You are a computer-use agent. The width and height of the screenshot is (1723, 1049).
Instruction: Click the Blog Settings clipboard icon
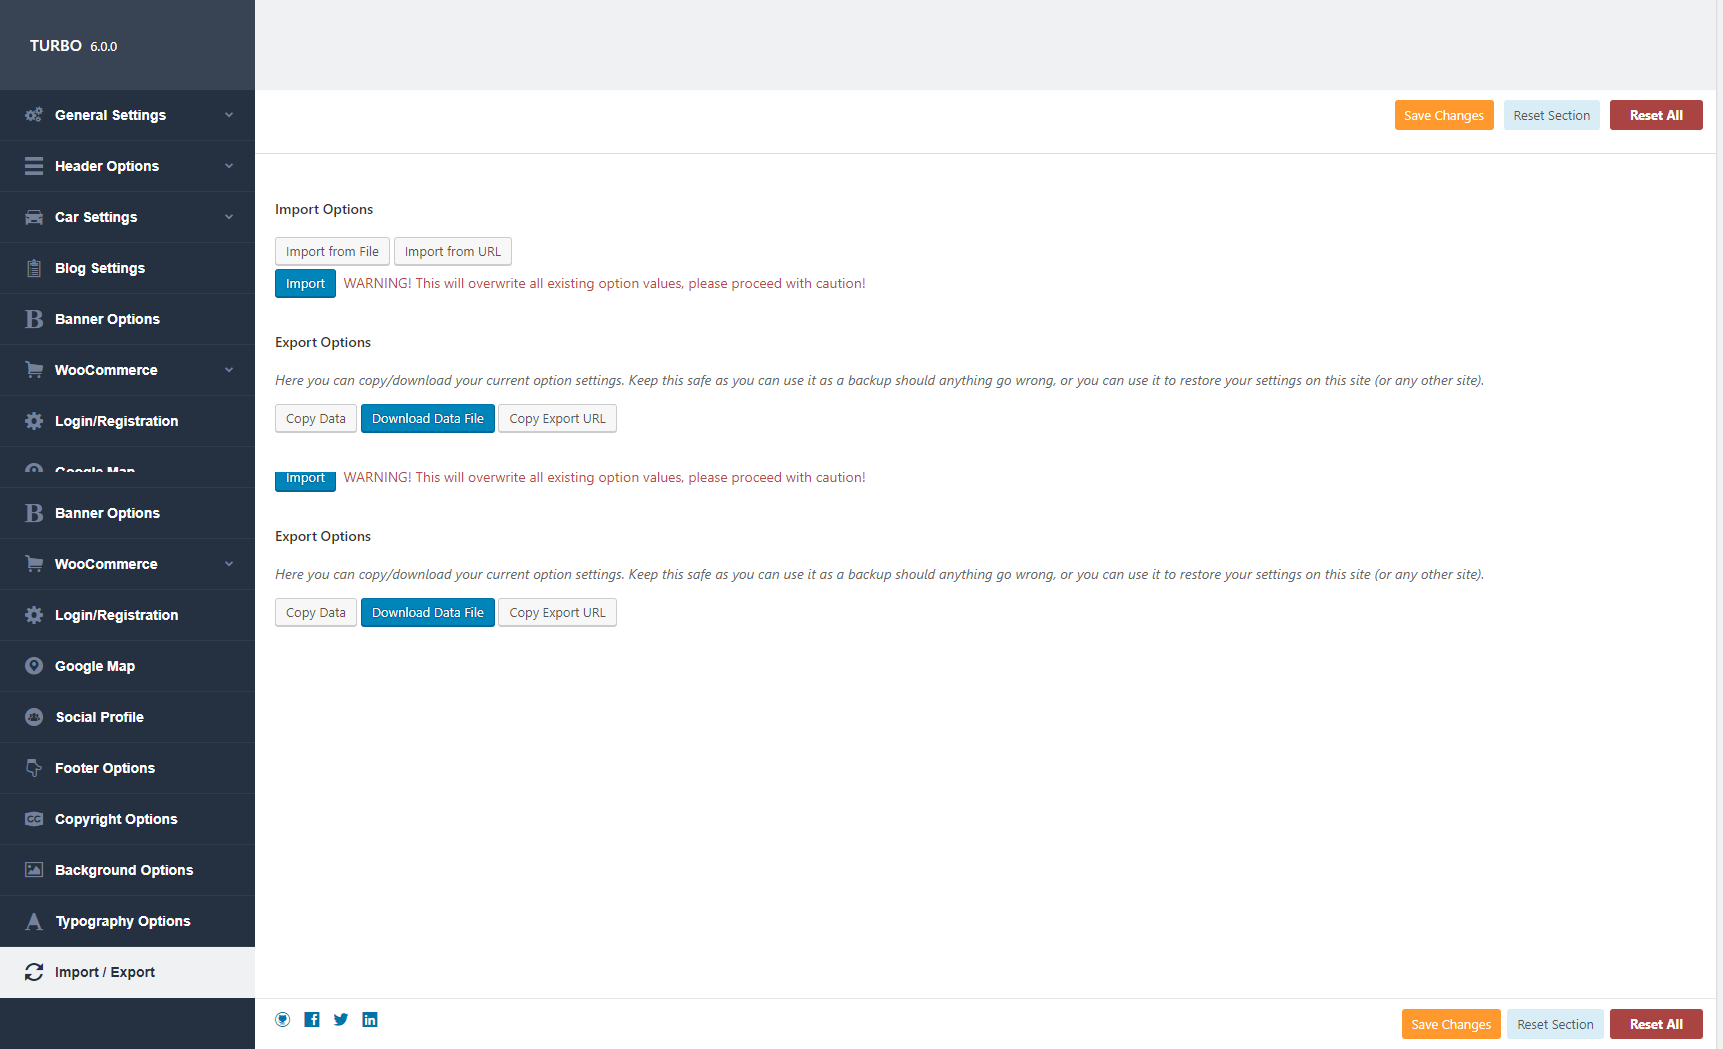(34, 268)
